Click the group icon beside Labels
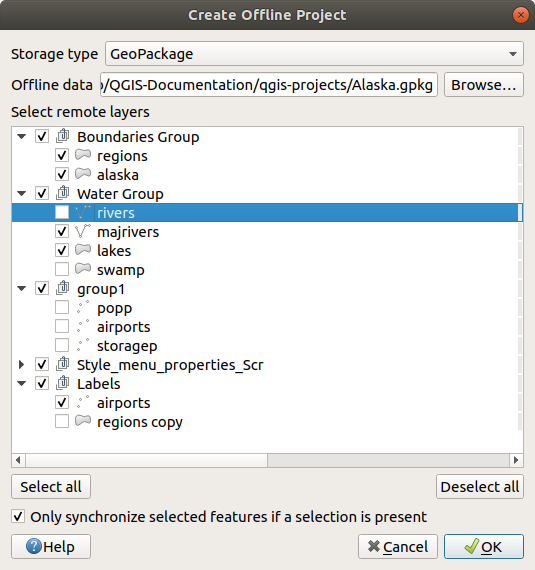This screenshot has height=570, width=535. point(63,383)
